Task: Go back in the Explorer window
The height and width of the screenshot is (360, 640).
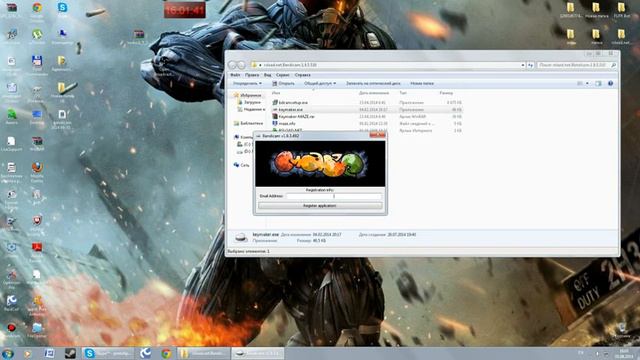Action: point(233,65)
